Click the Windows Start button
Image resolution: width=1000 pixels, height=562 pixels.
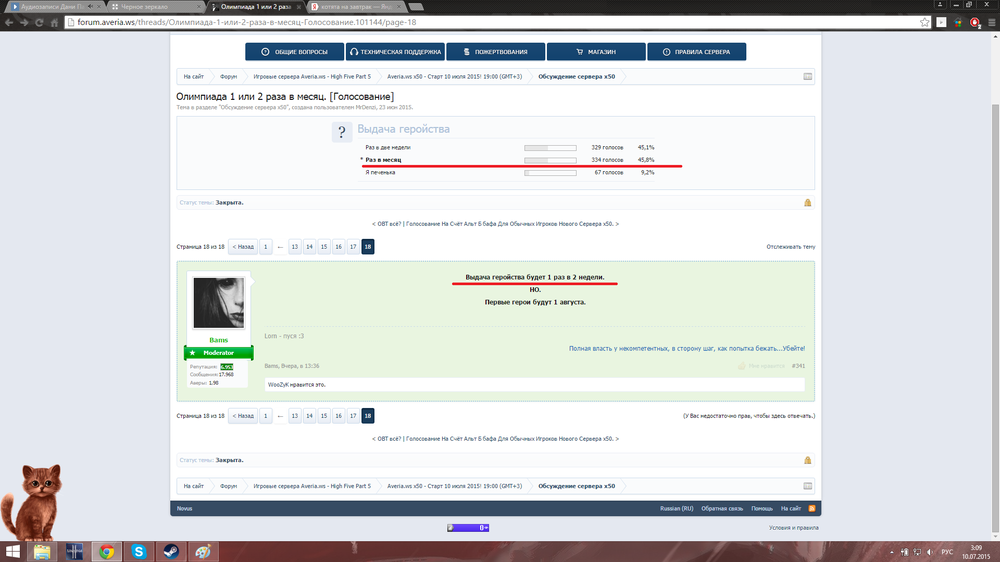click(x=13, y=551)
